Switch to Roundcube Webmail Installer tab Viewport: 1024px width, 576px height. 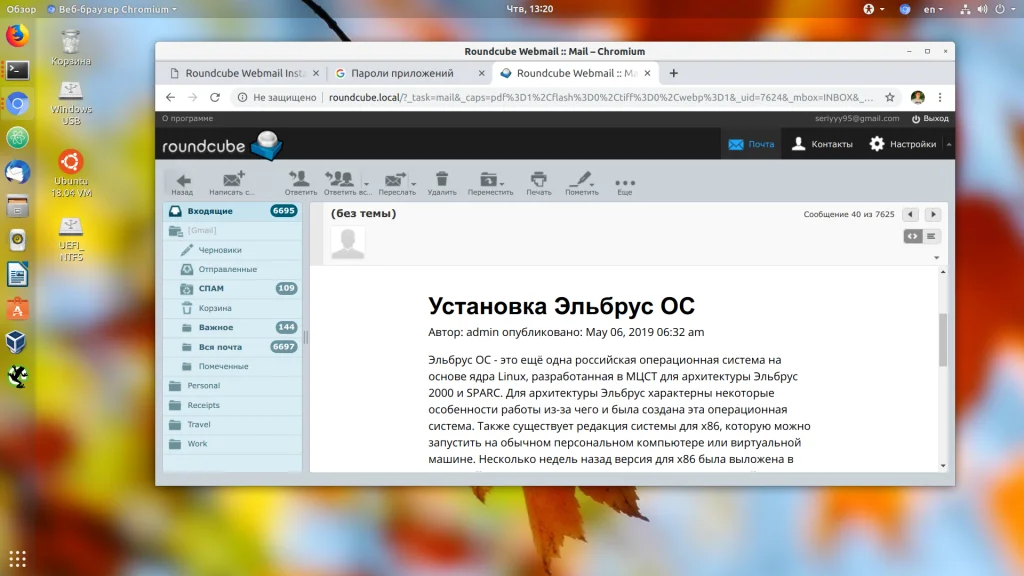point(244,73)
